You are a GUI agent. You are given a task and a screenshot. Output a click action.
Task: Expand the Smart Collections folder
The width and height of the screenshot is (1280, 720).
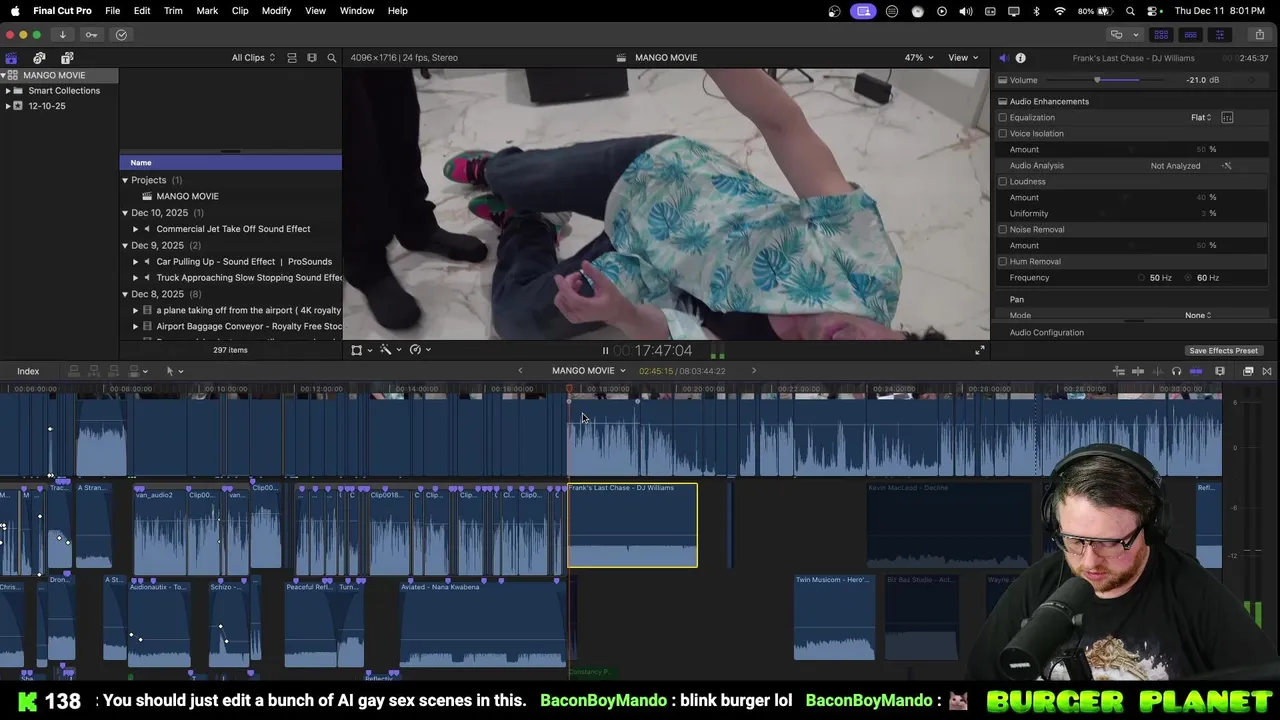pyautogui.click(x=8, y=91)
